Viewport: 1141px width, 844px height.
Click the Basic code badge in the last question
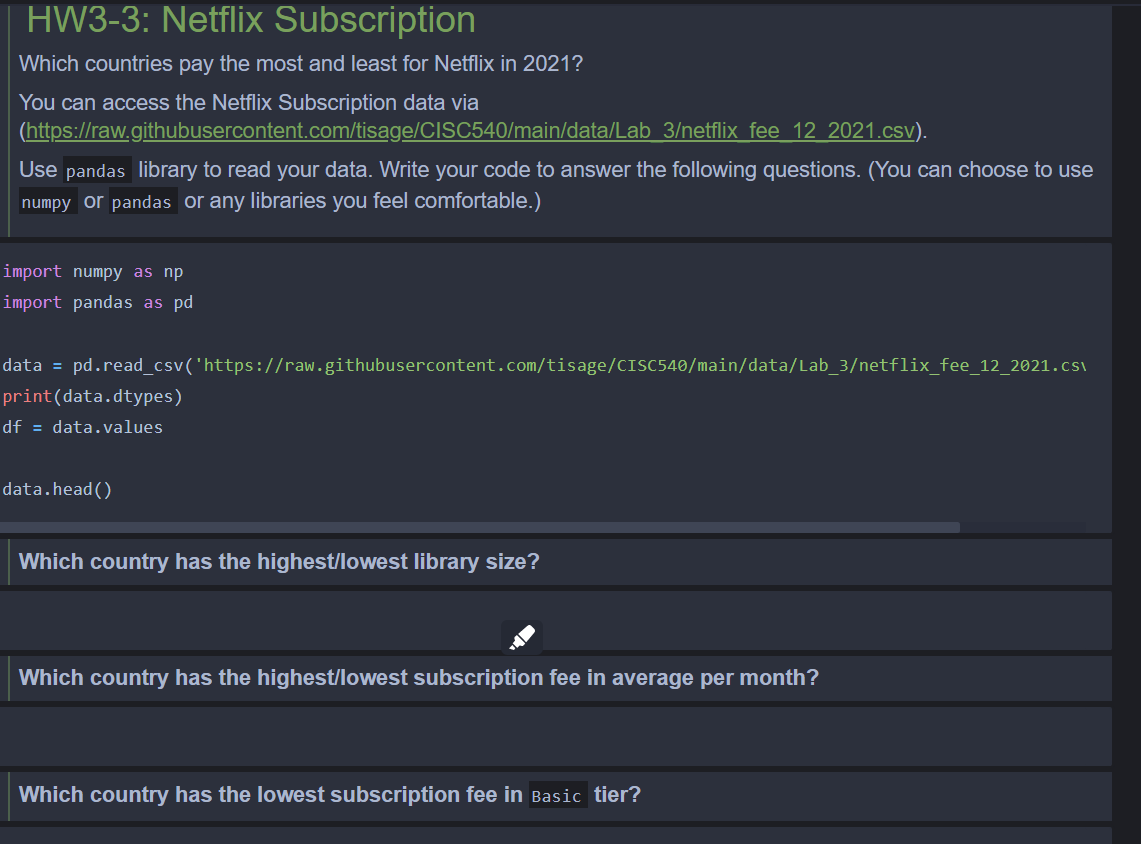pos(556,796)
